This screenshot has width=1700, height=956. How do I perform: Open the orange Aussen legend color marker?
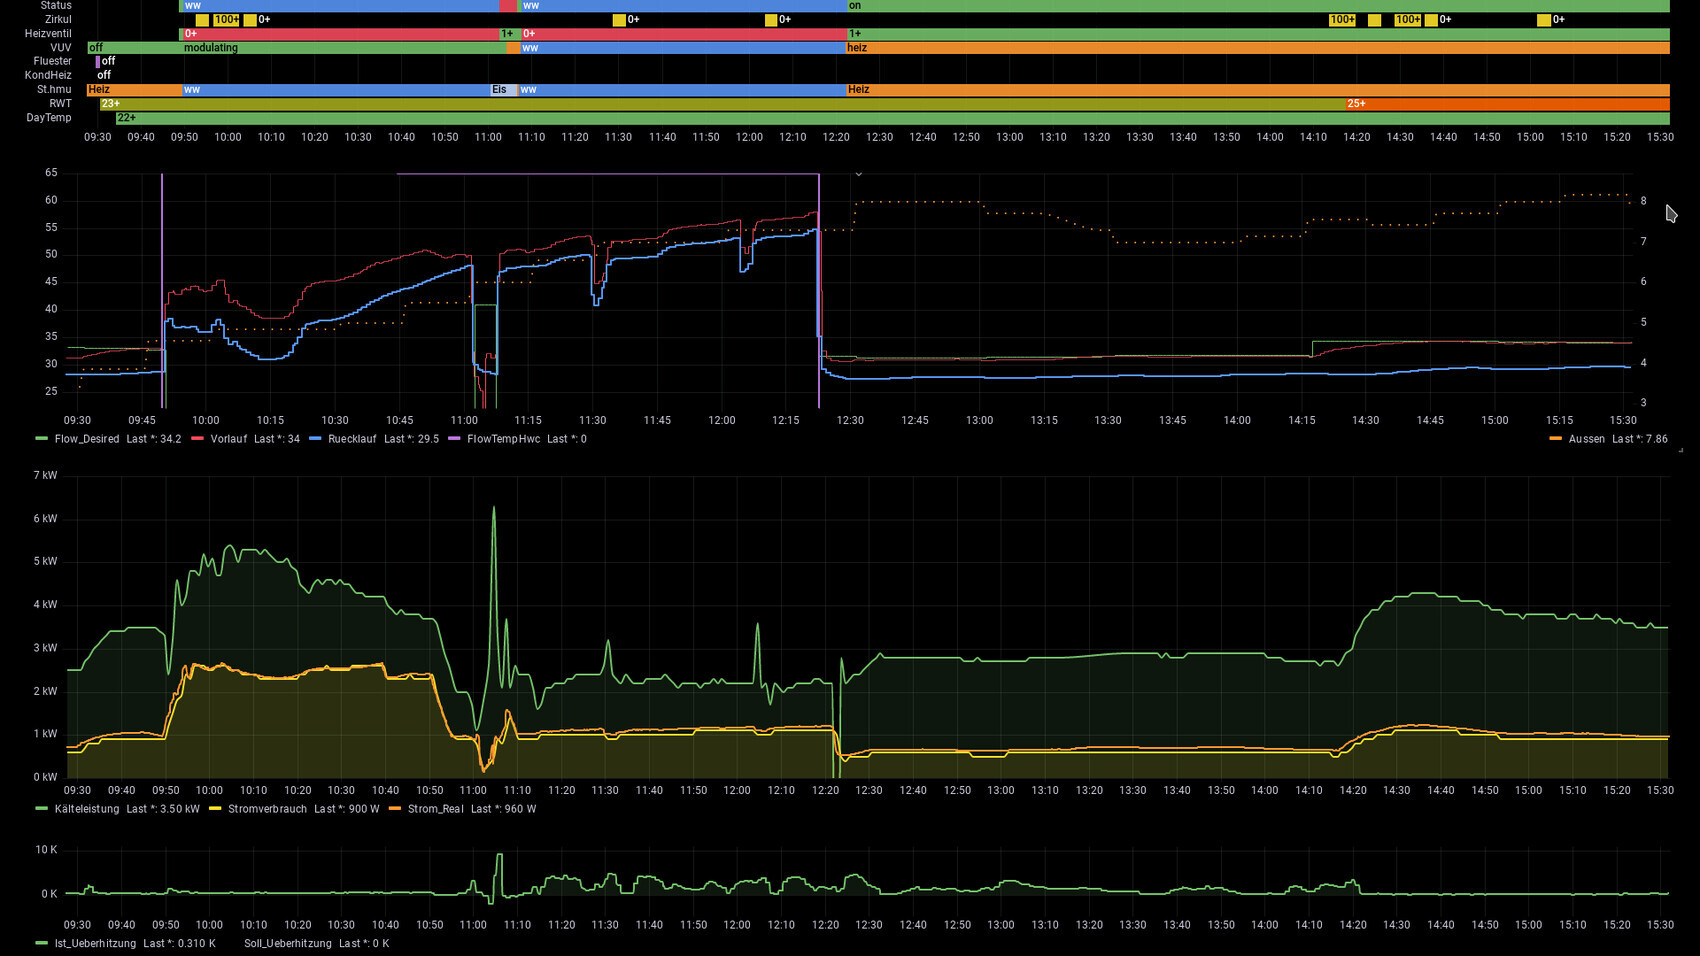click(1555, 439)
